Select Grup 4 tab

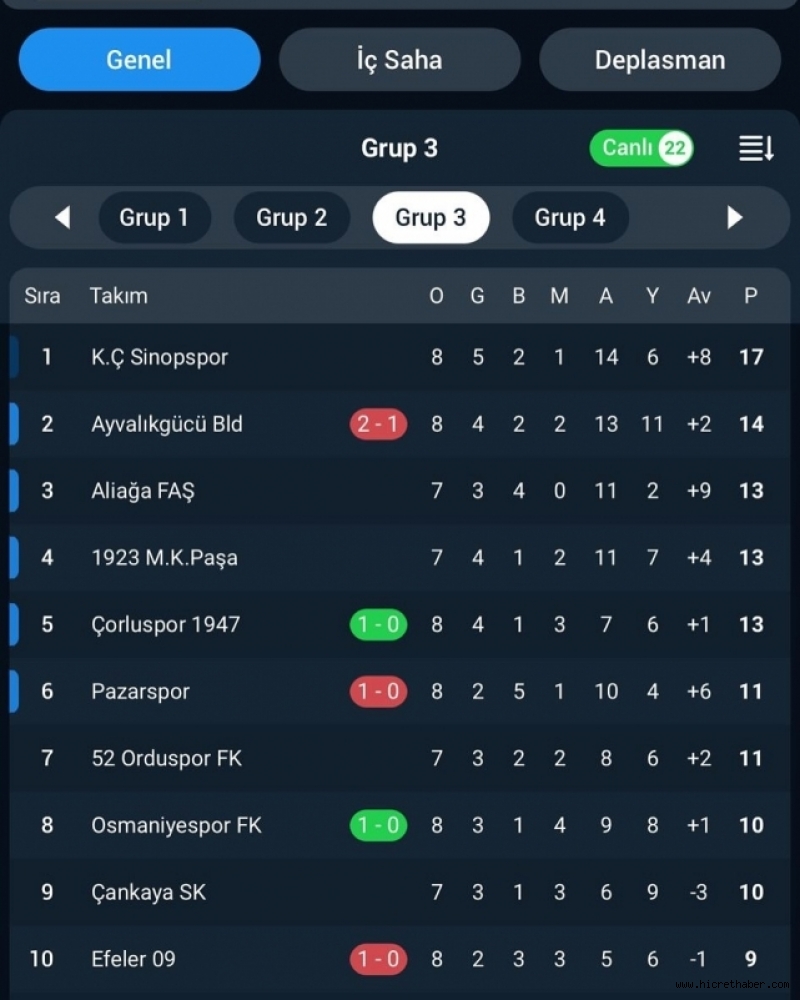(570, 217)
